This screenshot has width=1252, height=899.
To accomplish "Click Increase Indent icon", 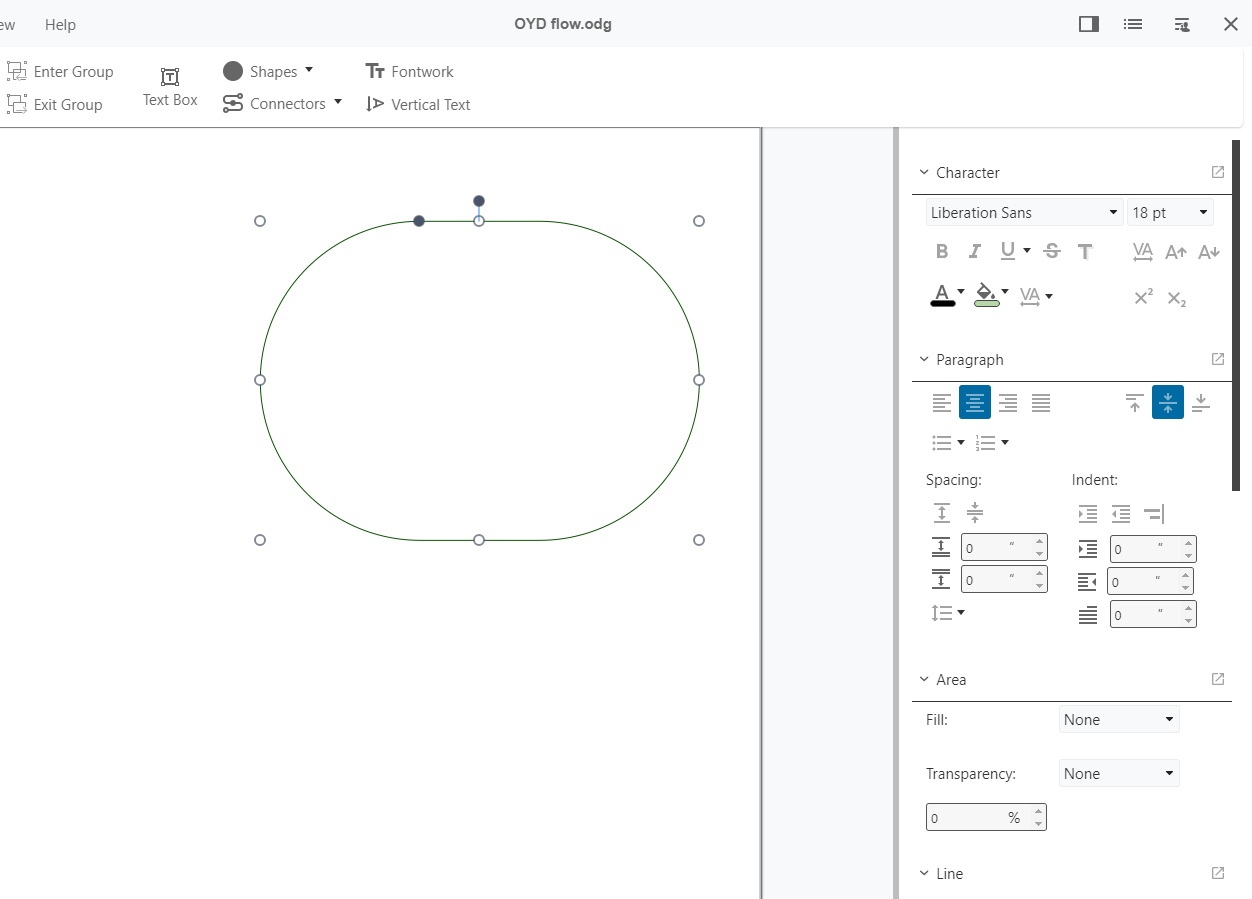I will pos(1088,514).
